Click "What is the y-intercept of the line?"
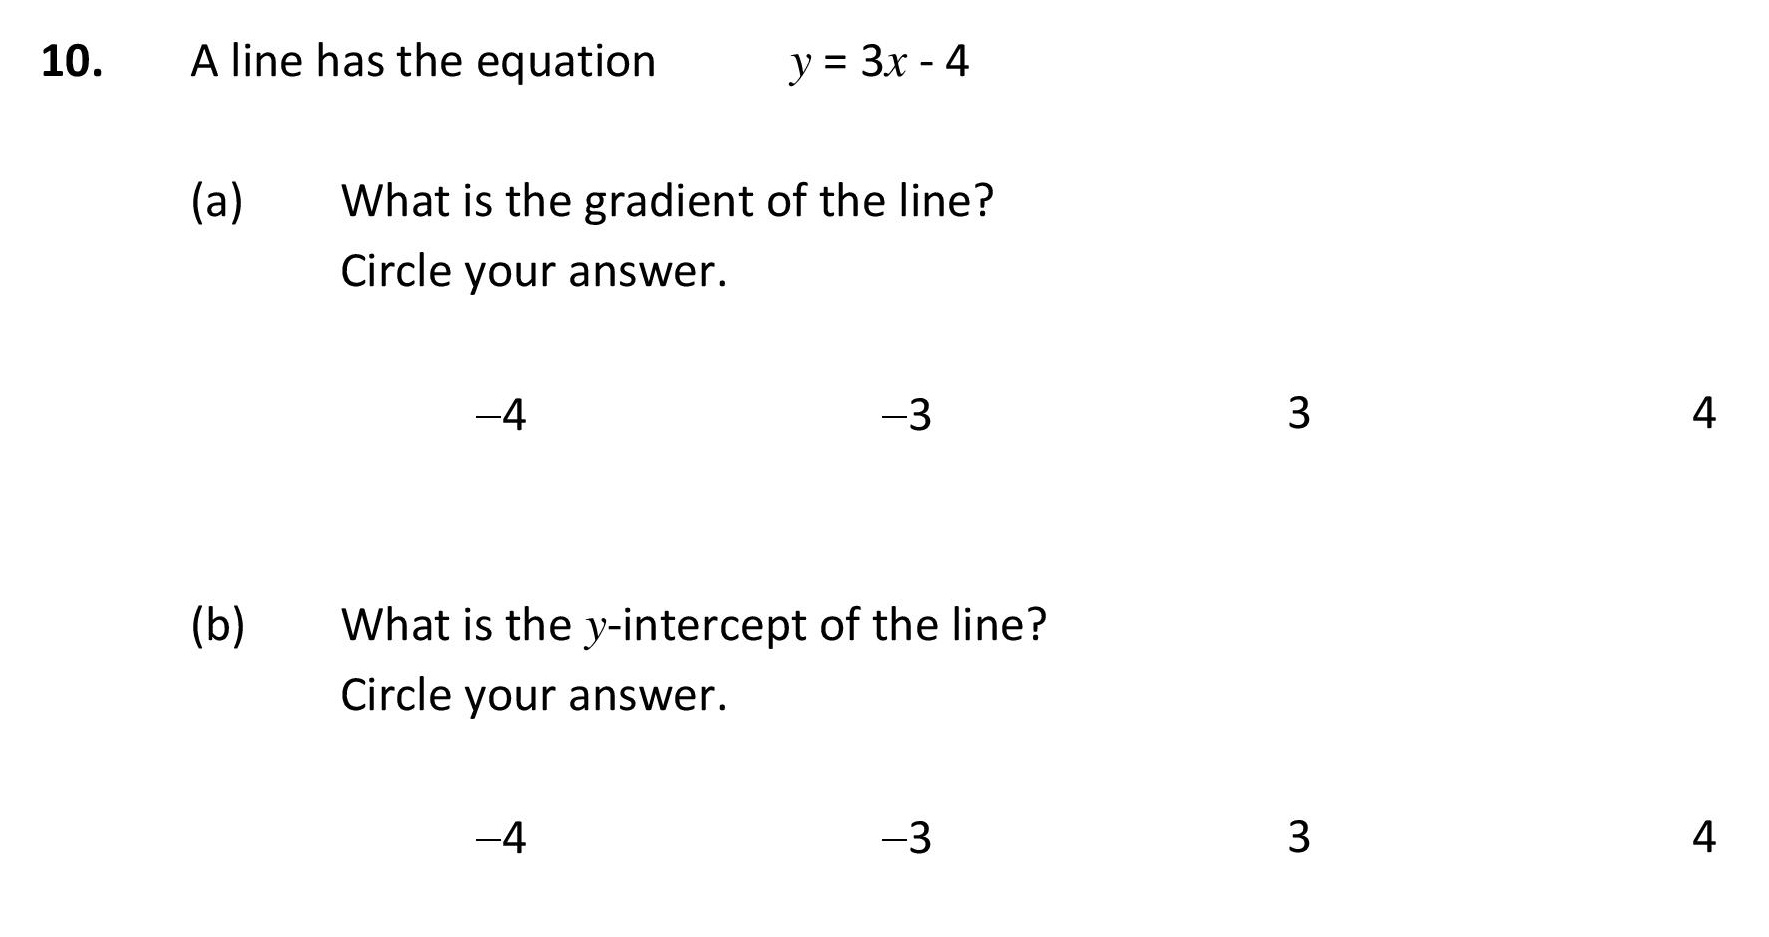 694,627
